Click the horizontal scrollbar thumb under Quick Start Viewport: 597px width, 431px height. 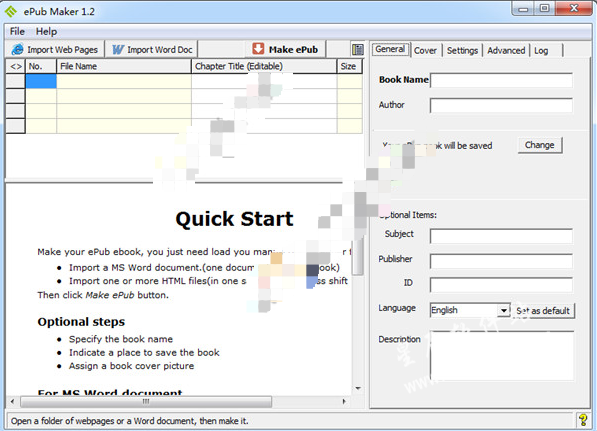point(146,401)
